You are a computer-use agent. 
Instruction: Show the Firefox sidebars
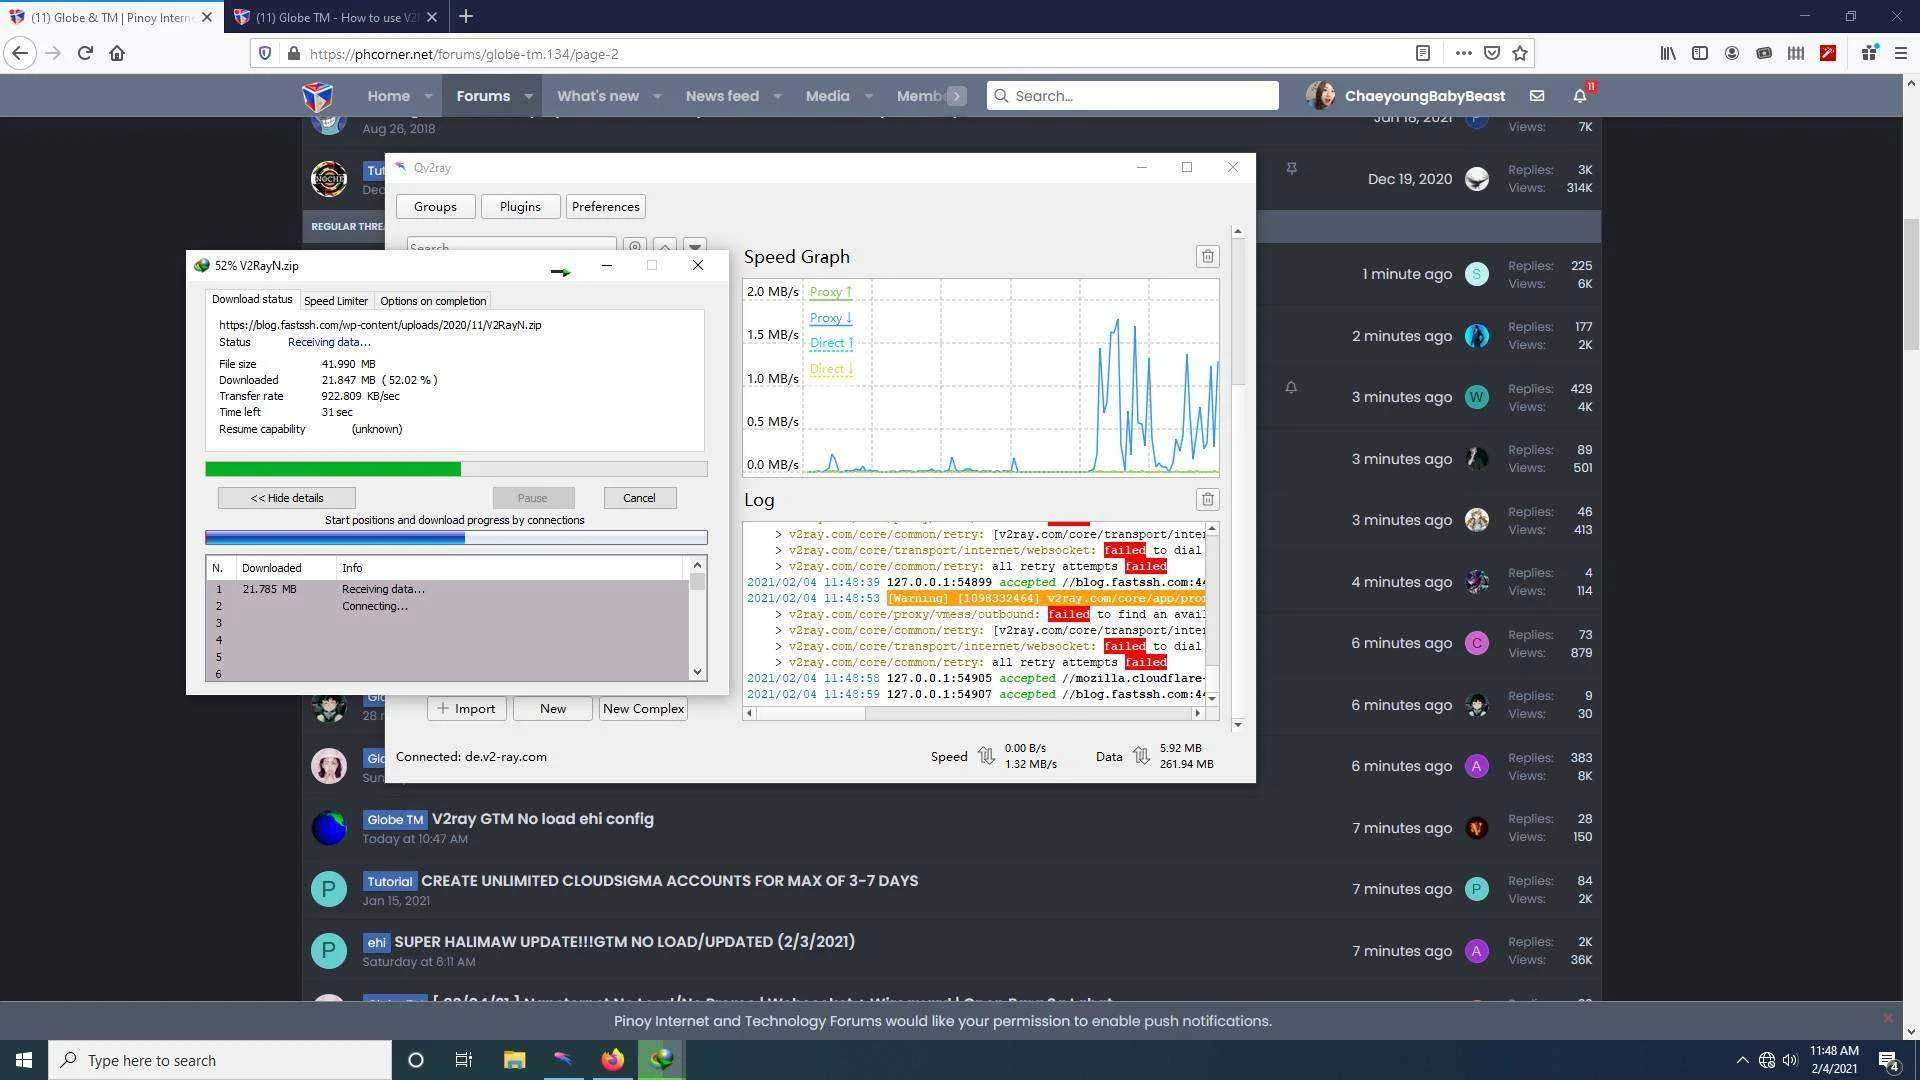(1700, 54)
